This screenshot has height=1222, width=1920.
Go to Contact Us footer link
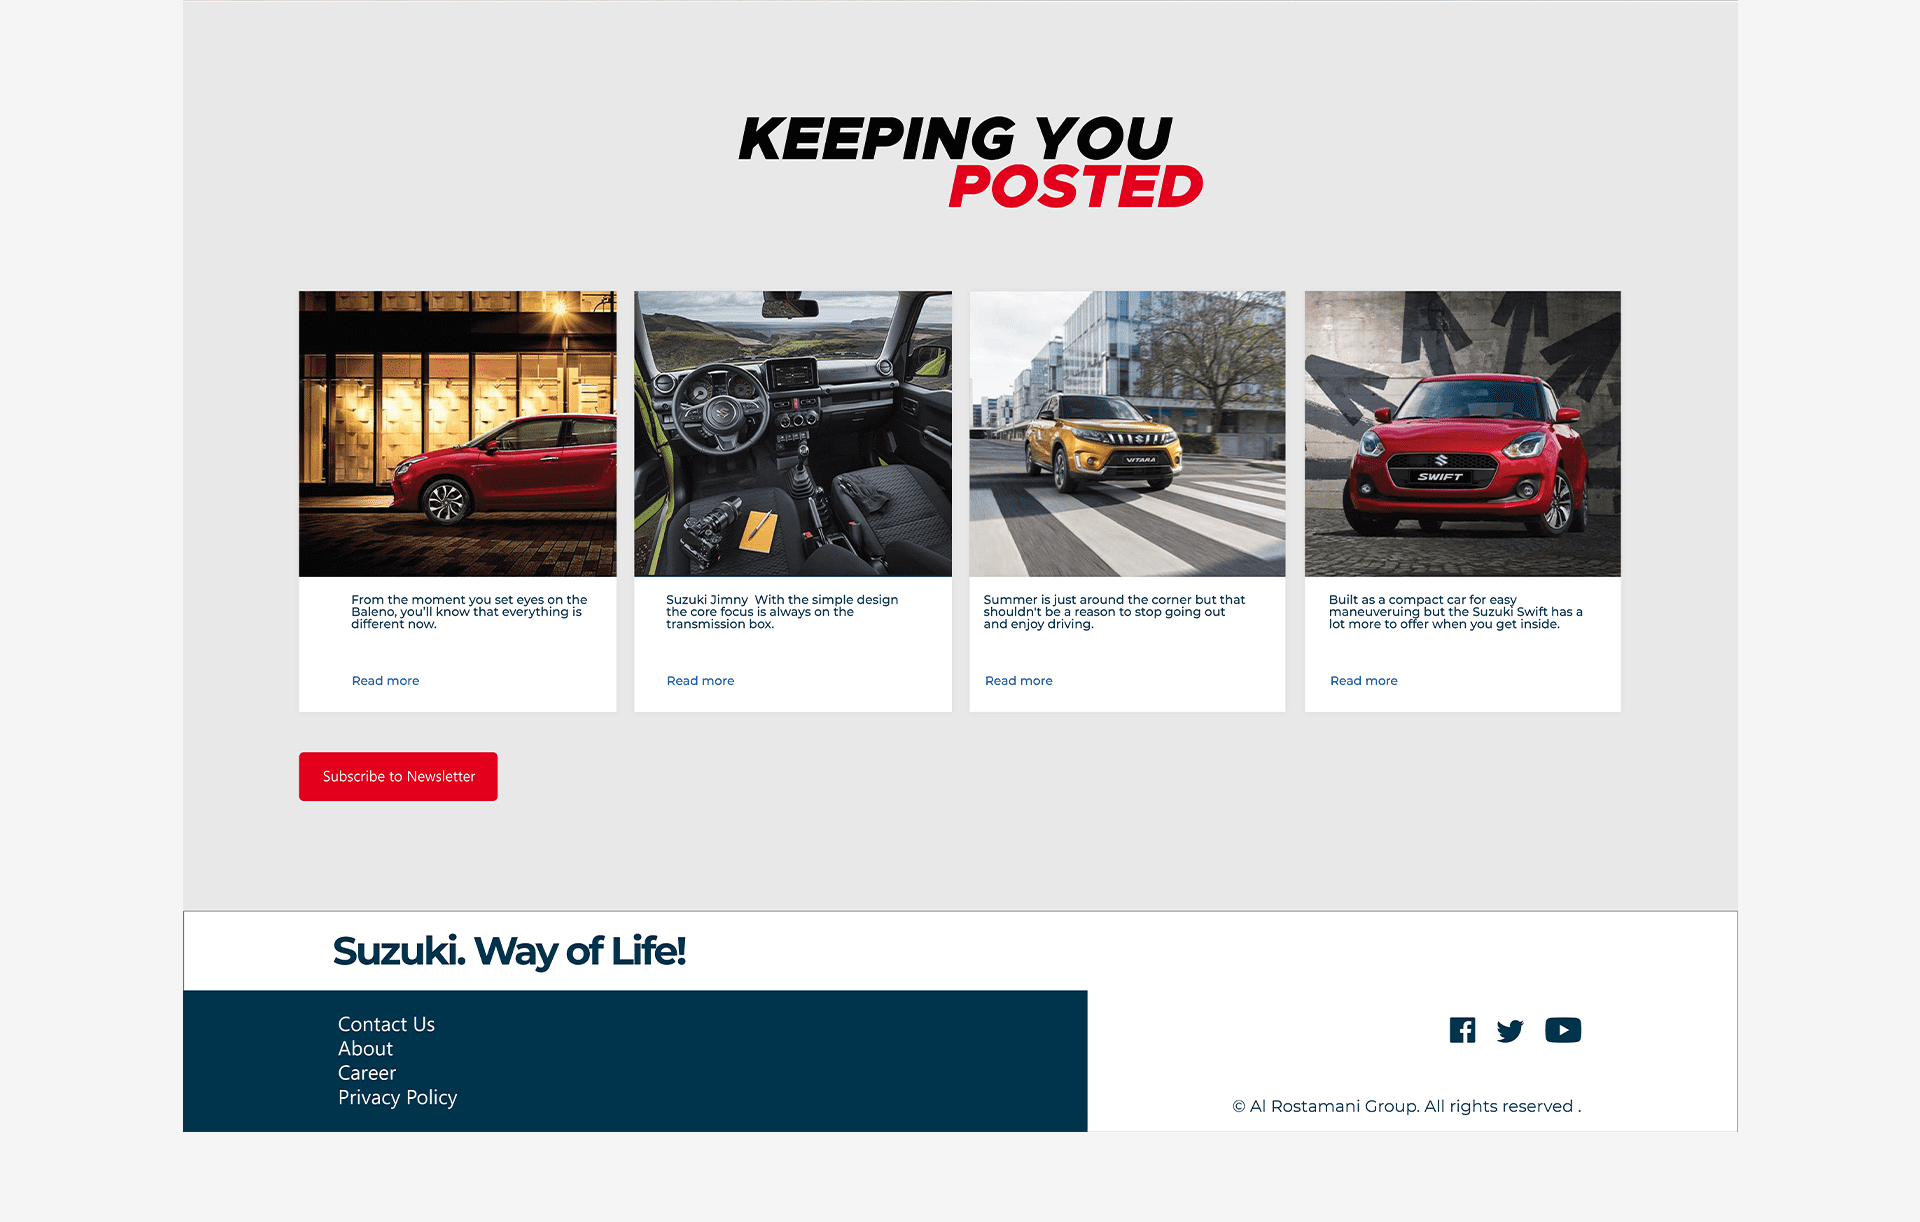[386, 1024]
